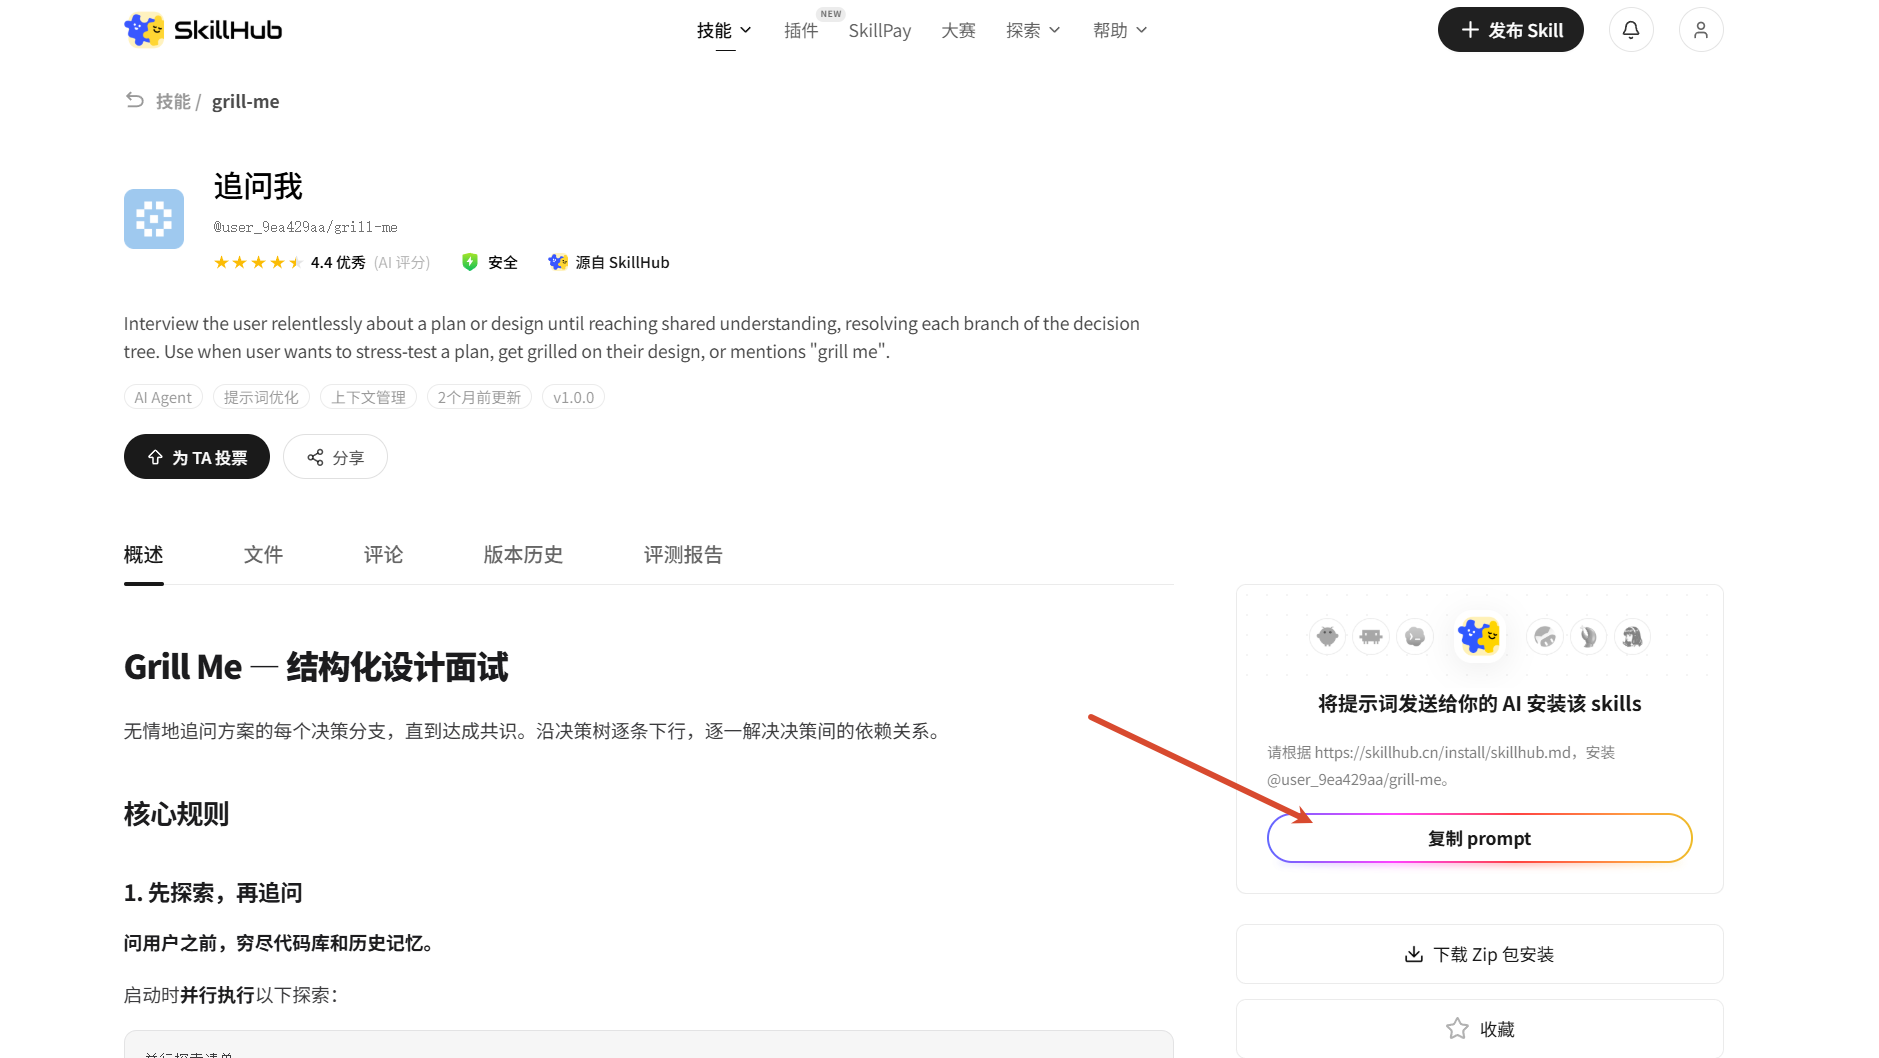The image size is (1879, 1058).
Task: Click the 1. 先探索，再追问 heading
Action: pos(213,893)
